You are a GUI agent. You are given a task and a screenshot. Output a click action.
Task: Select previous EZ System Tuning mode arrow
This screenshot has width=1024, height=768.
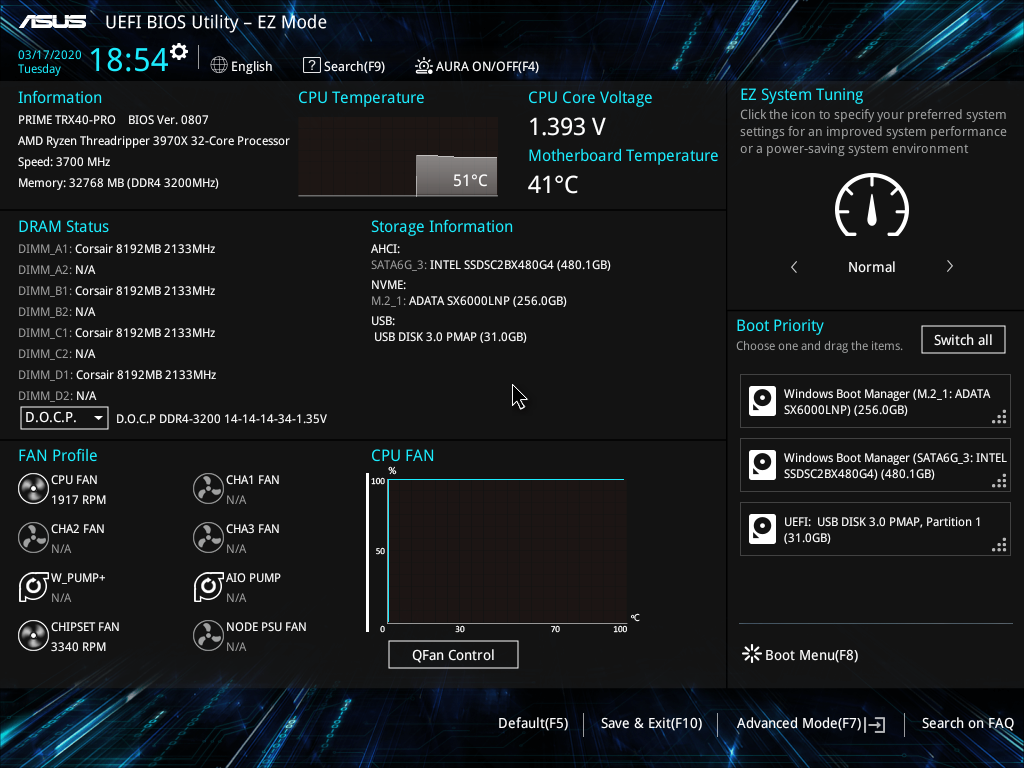tap(794, 266)
